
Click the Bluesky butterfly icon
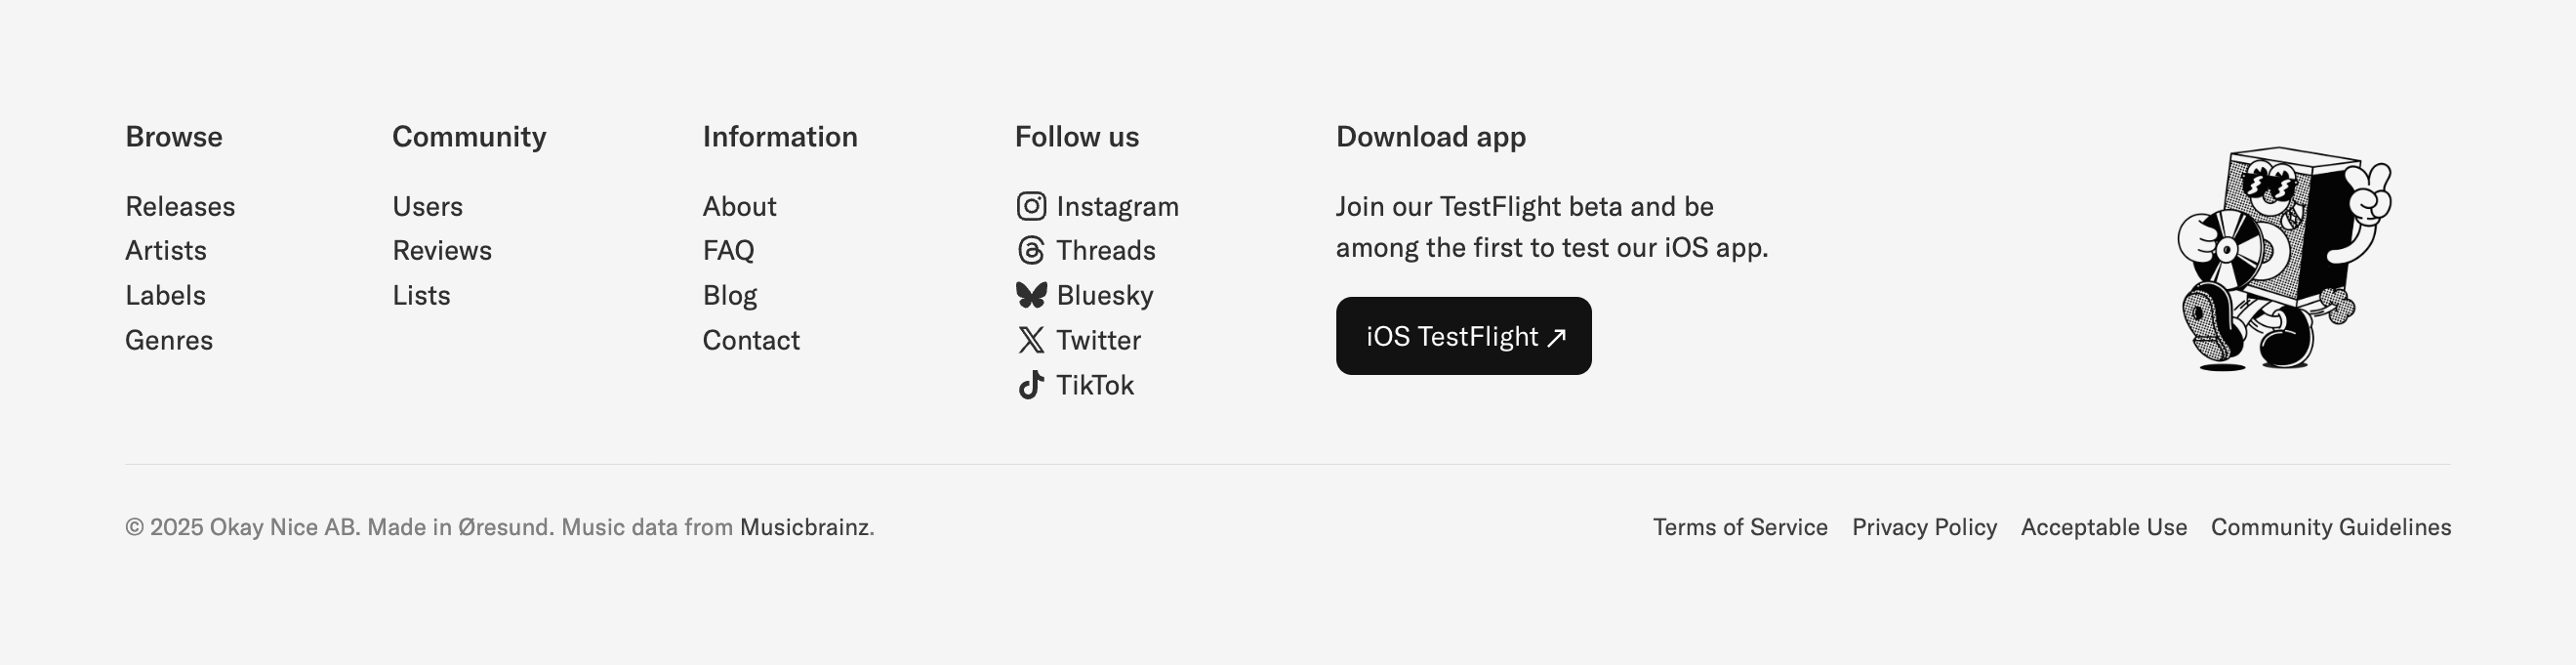[1031, 295]
